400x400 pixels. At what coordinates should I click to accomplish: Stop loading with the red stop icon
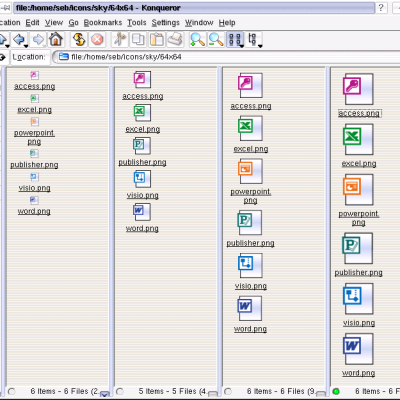point(97,40)
